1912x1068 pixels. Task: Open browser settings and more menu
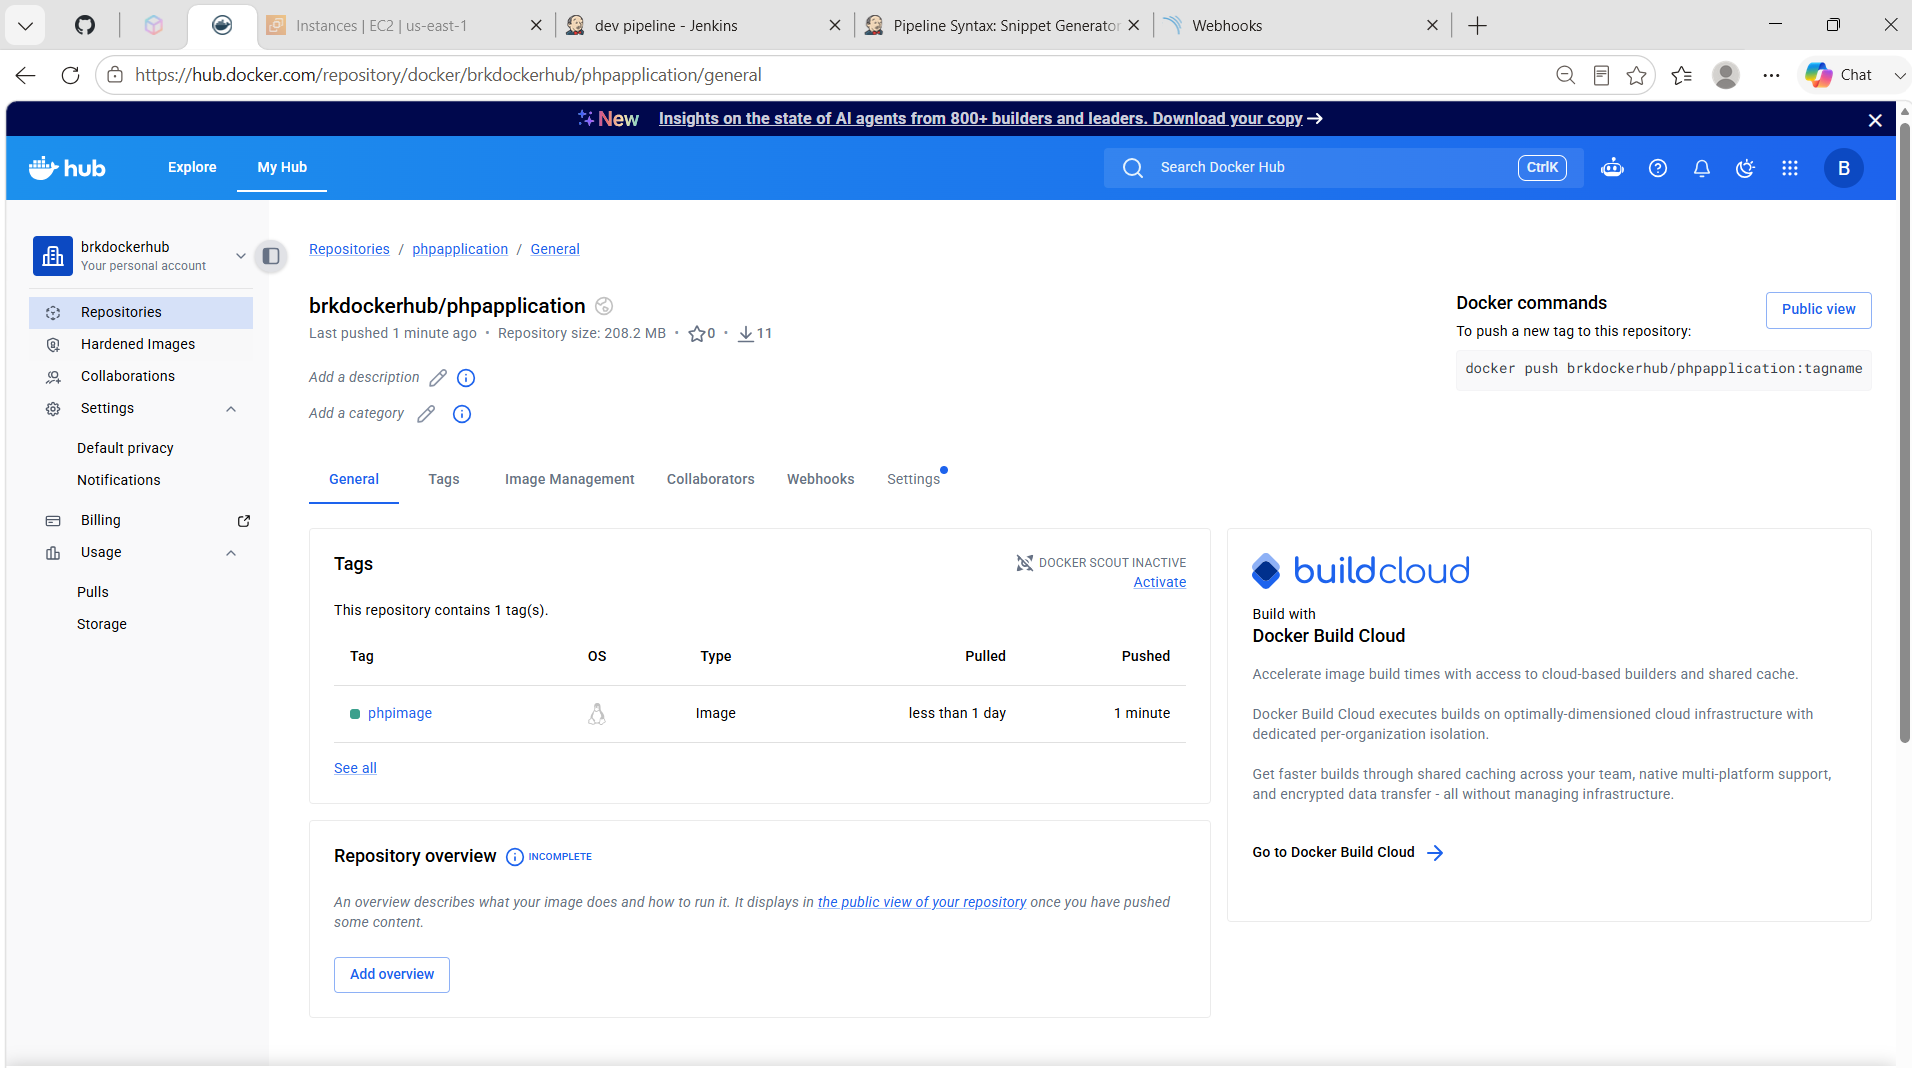tap(1771, 75)
